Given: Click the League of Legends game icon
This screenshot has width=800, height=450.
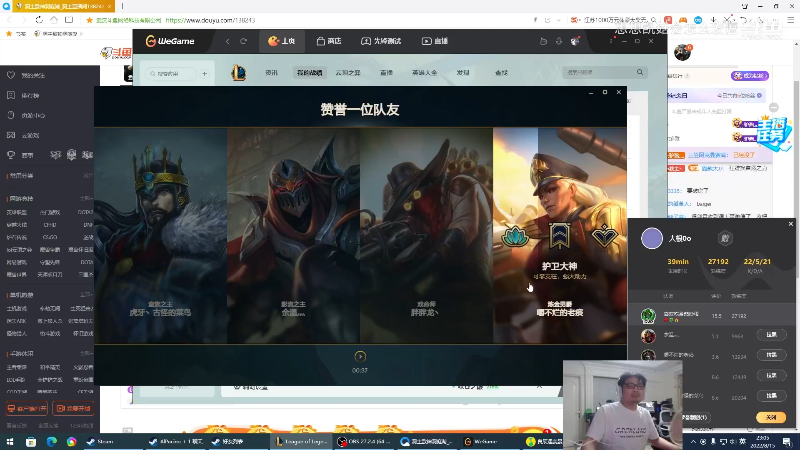Looking at the screenshot, I should tap(238, 72).
